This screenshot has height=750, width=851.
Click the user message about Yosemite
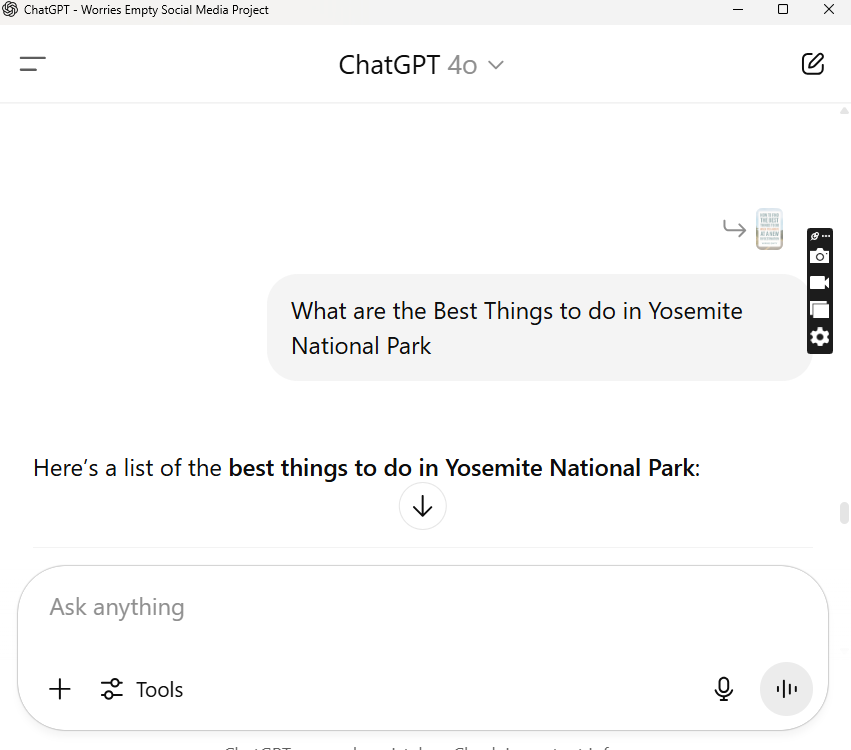click(539, 328)
